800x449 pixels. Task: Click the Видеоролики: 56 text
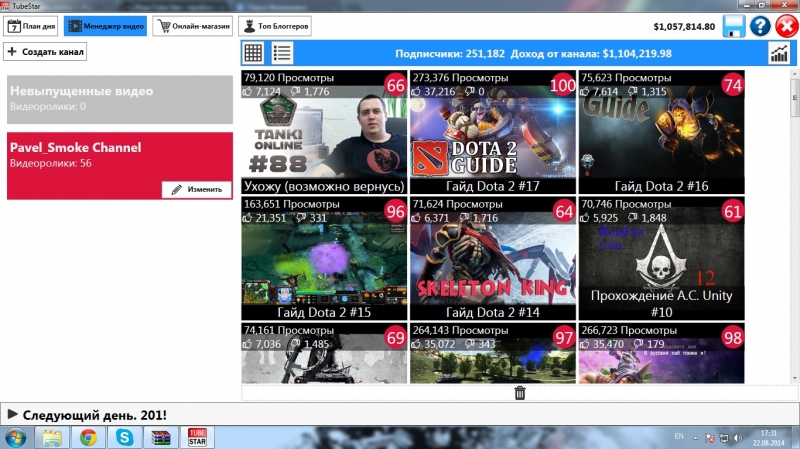[51, 163]
